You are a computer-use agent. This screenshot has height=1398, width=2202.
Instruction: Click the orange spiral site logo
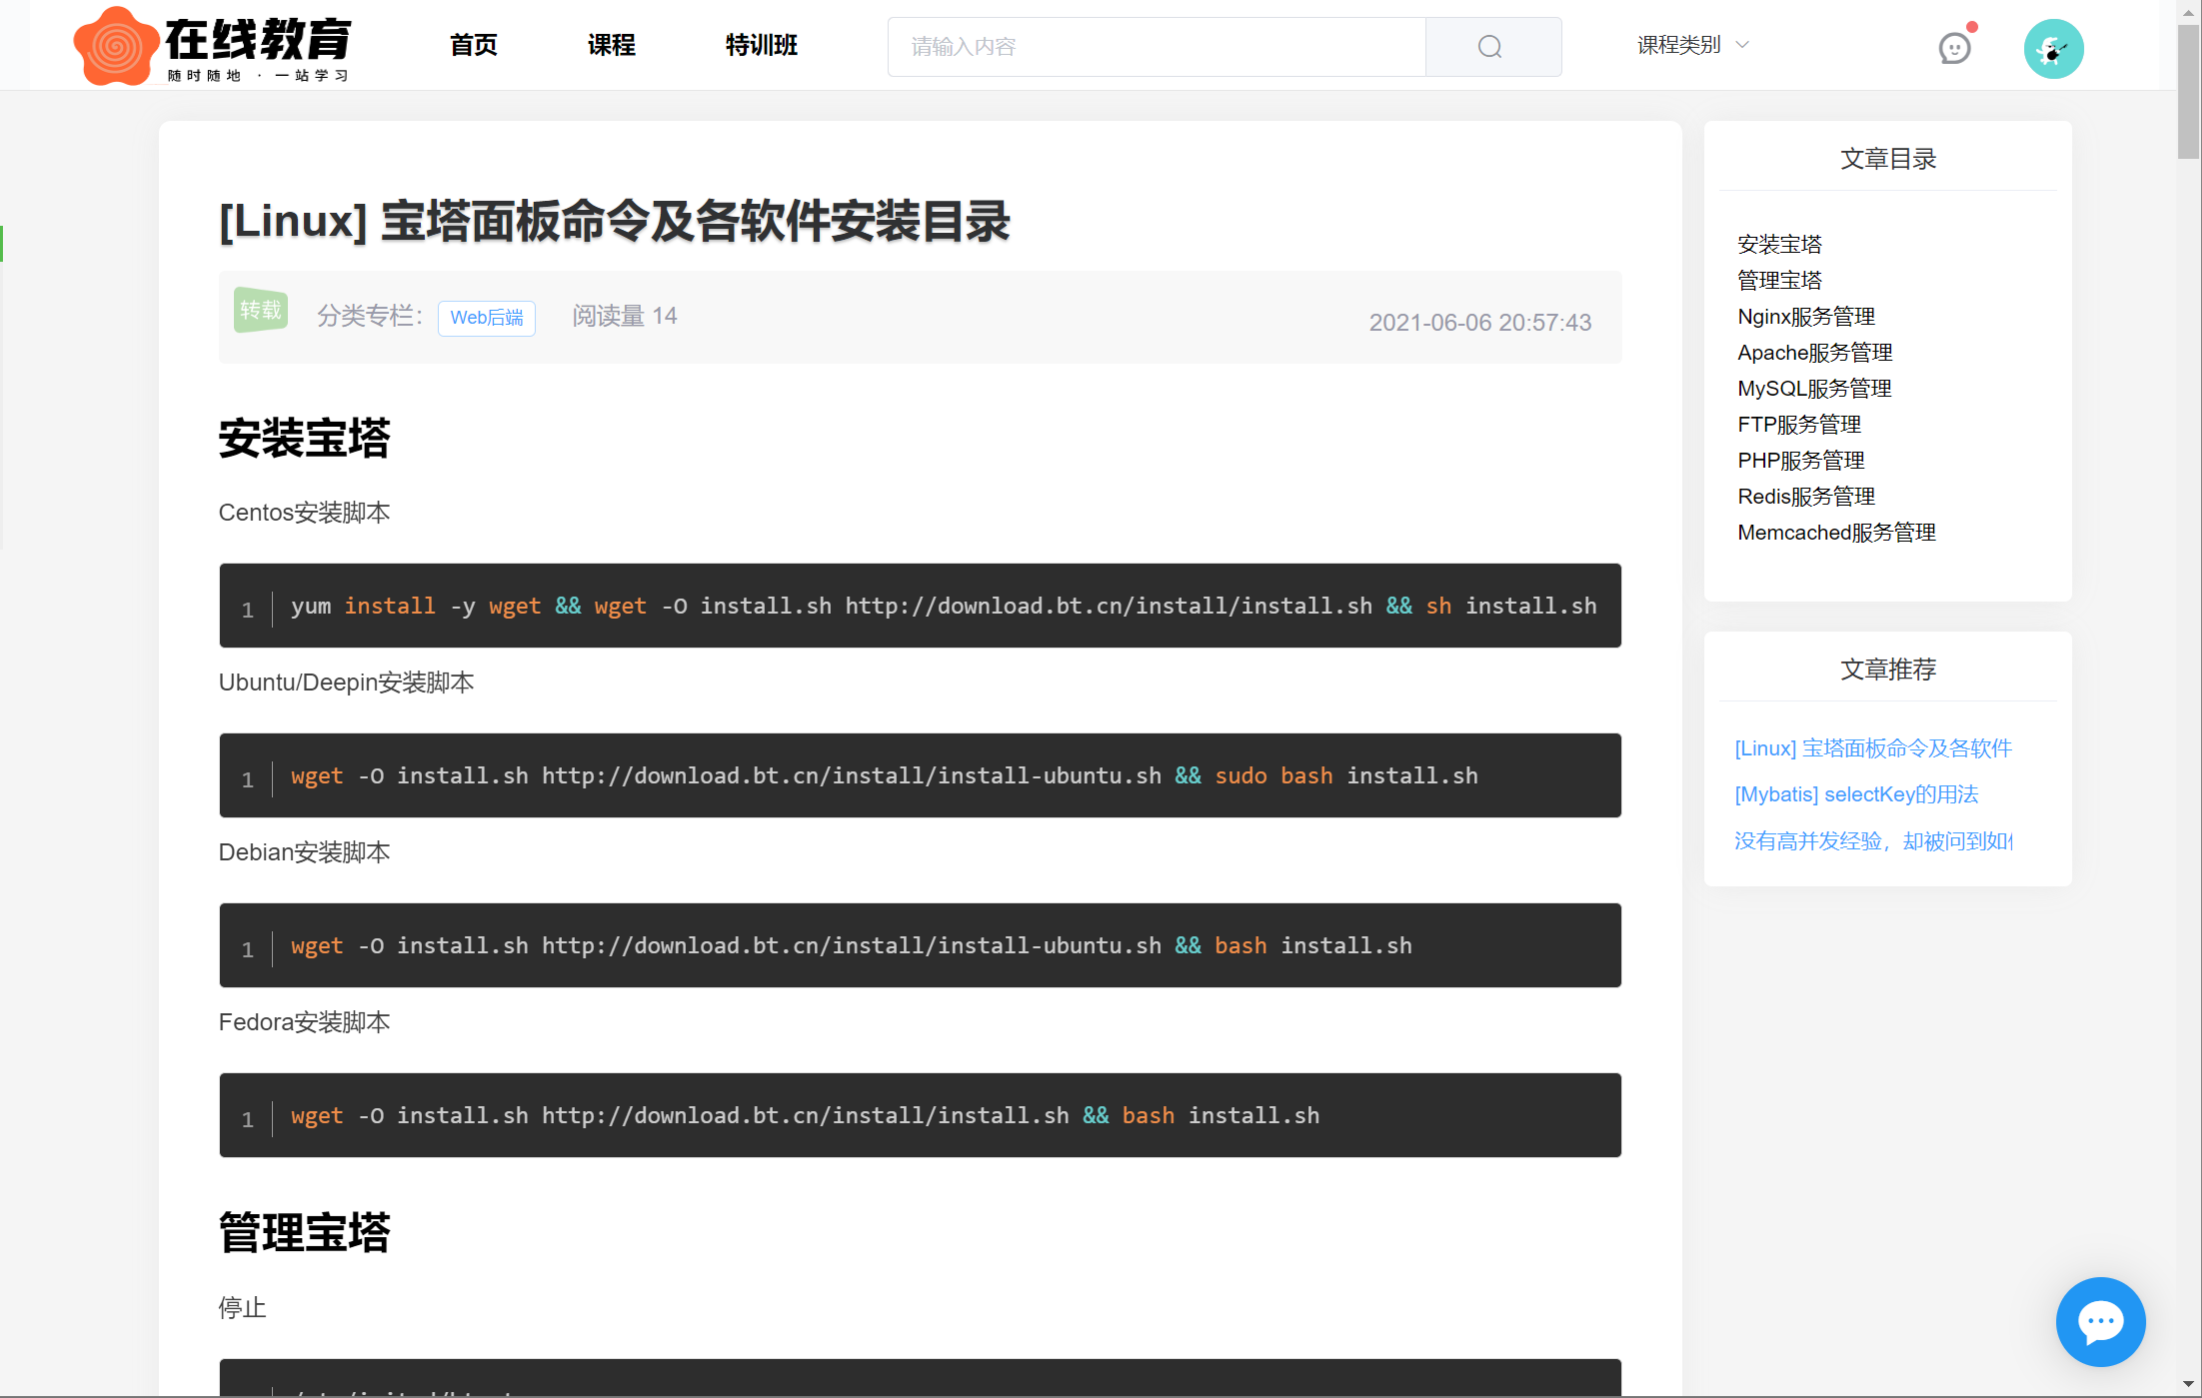(115, 46)
